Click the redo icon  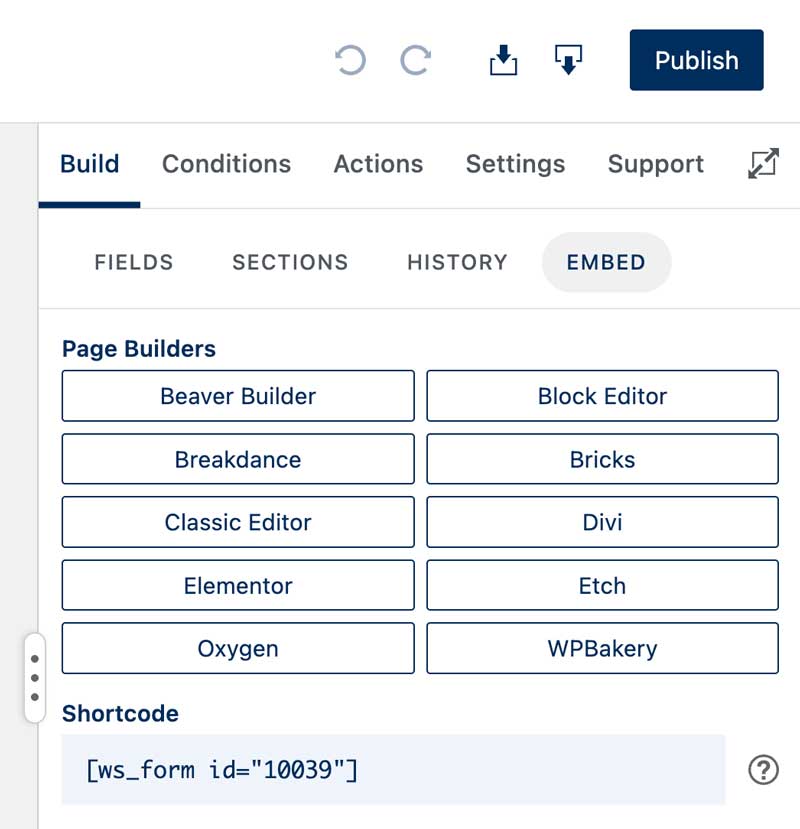[416, 60]
